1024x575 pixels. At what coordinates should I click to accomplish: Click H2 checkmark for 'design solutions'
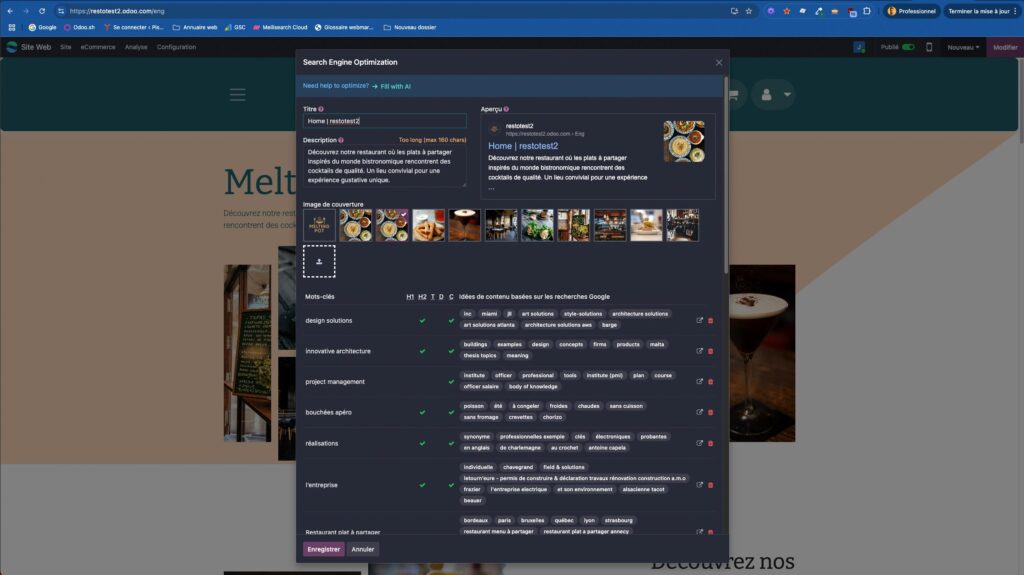pyautogui.click(x=423, y=321)
